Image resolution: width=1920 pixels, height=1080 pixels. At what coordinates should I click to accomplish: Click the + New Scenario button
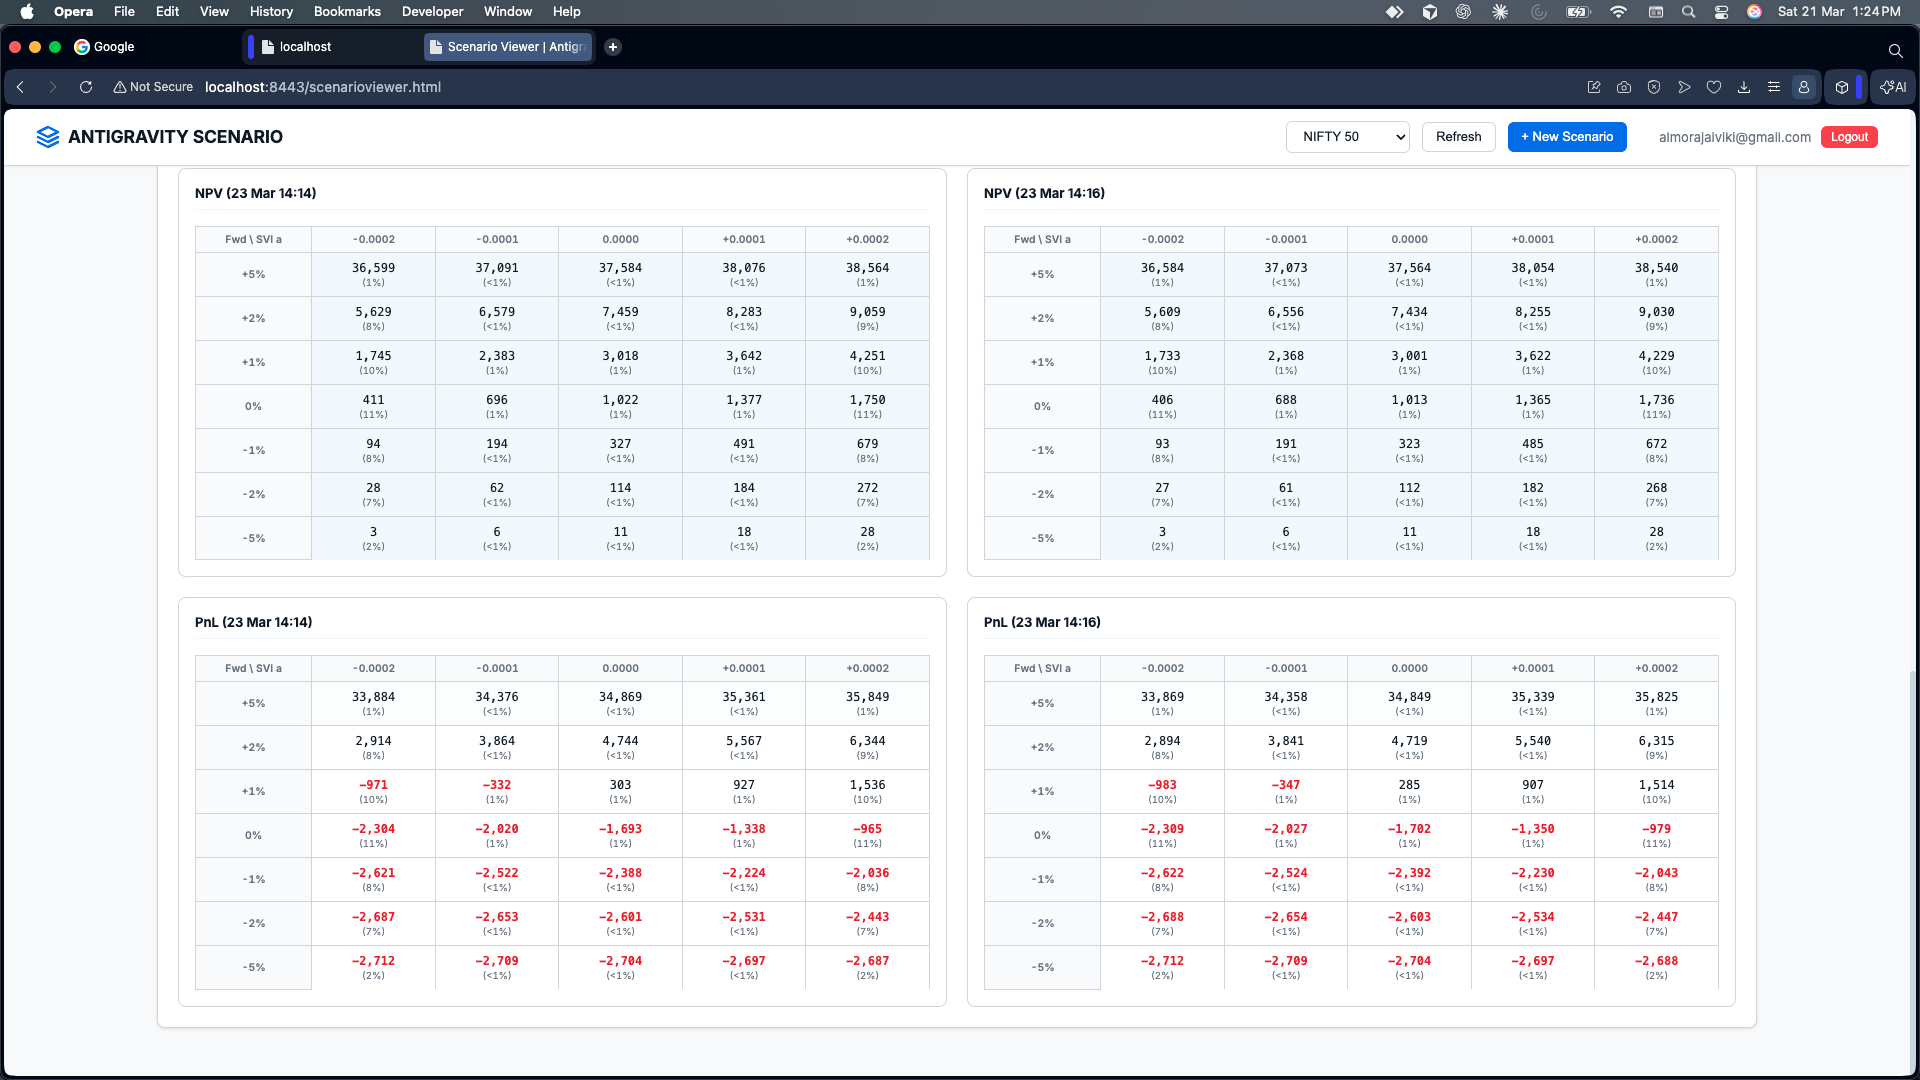click(x=1566, y=137)
